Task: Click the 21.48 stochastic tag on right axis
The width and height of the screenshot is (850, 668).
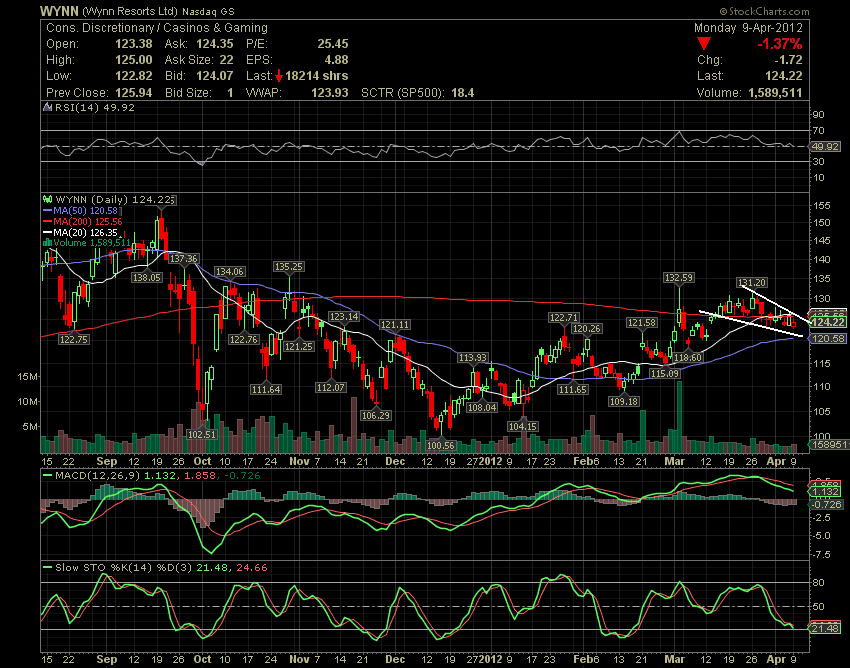Action: 824,628
